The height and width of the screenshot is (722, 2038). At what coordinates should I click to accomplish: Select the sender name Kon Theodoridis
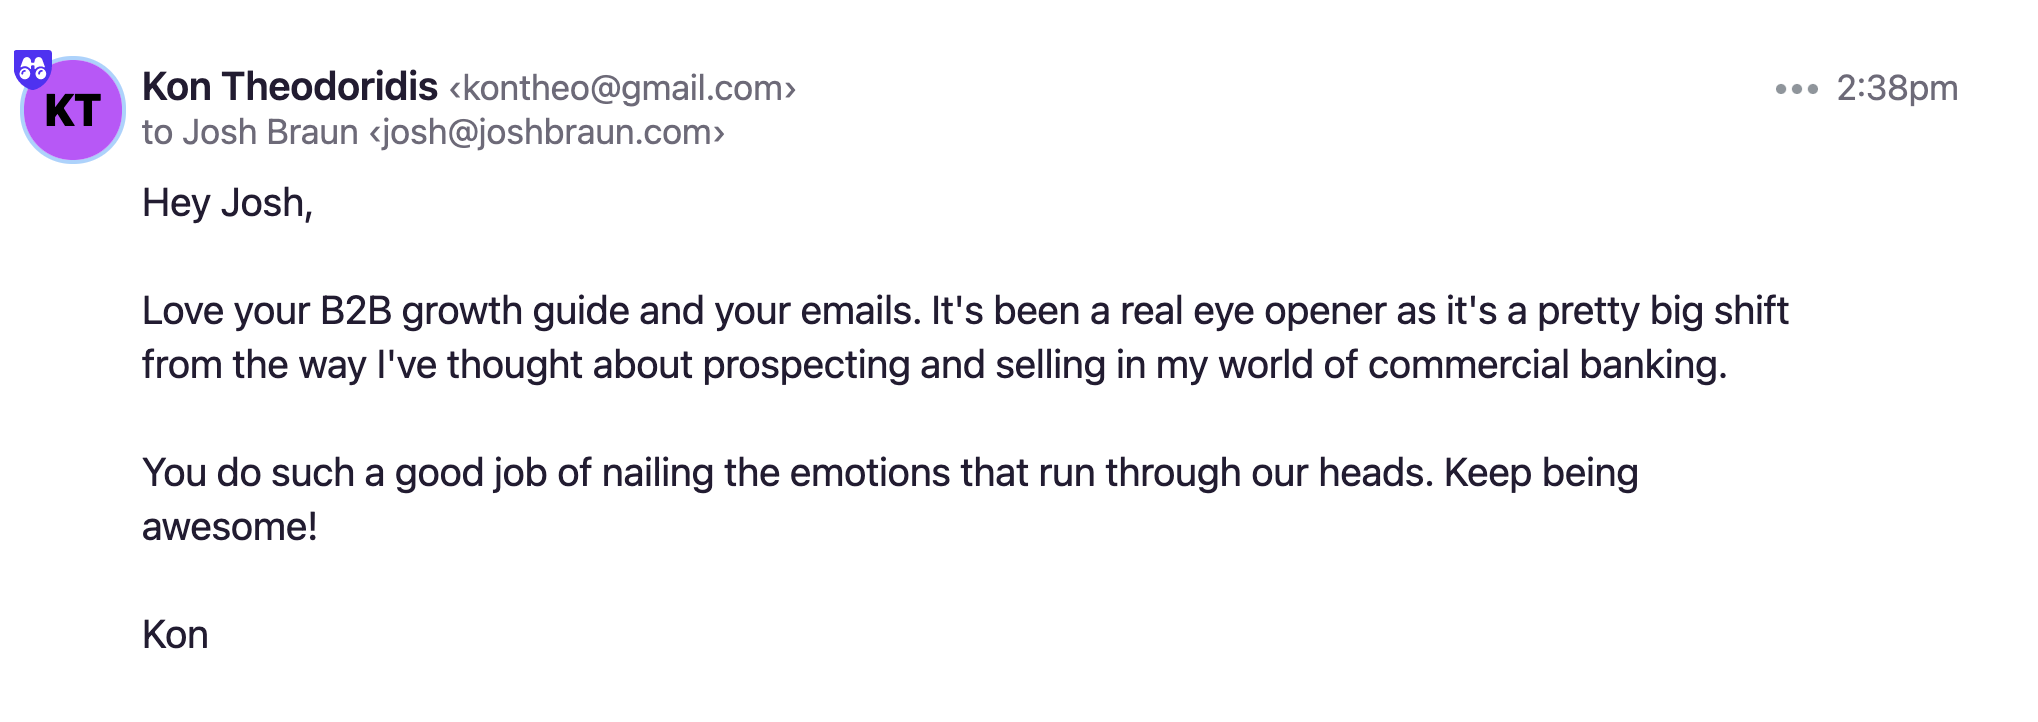(x=290, y=87)
